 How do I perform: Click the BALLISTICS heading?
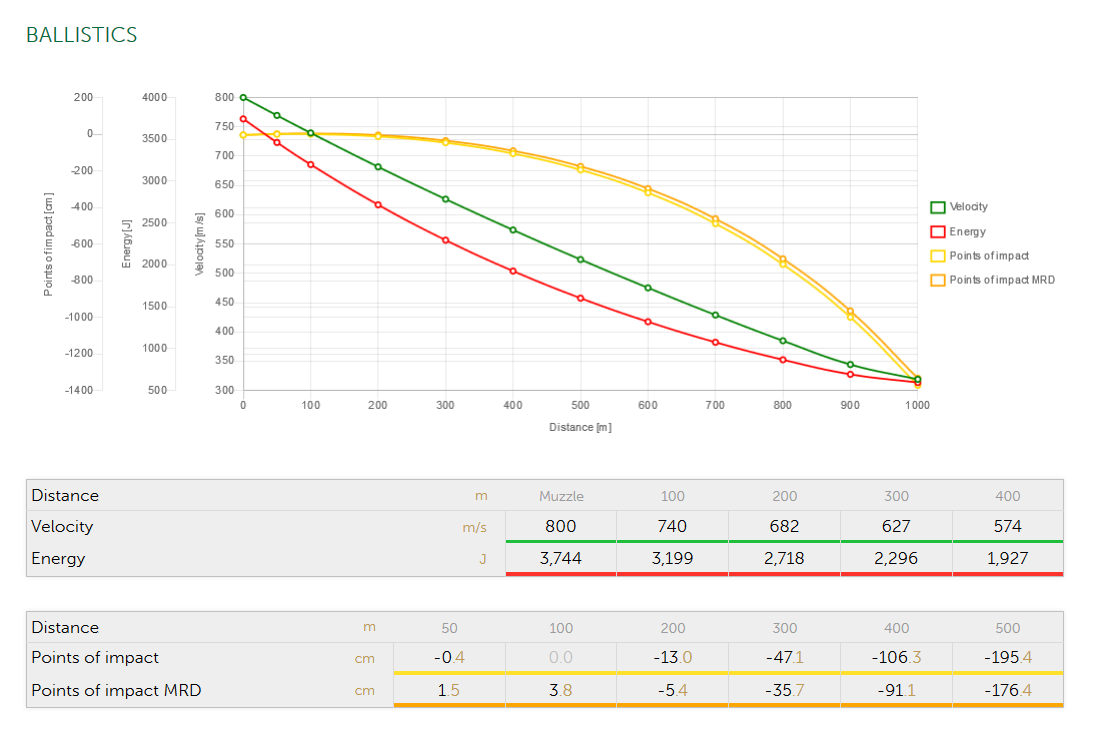(81, 35)
